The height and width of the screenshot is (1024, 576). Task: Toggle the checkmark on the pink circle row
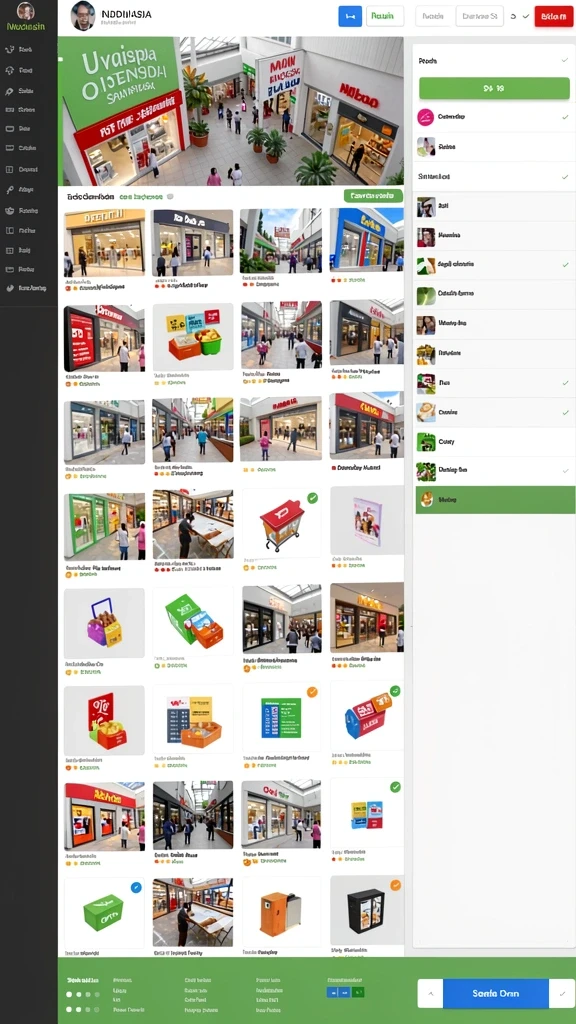click(x=564, y=117)
